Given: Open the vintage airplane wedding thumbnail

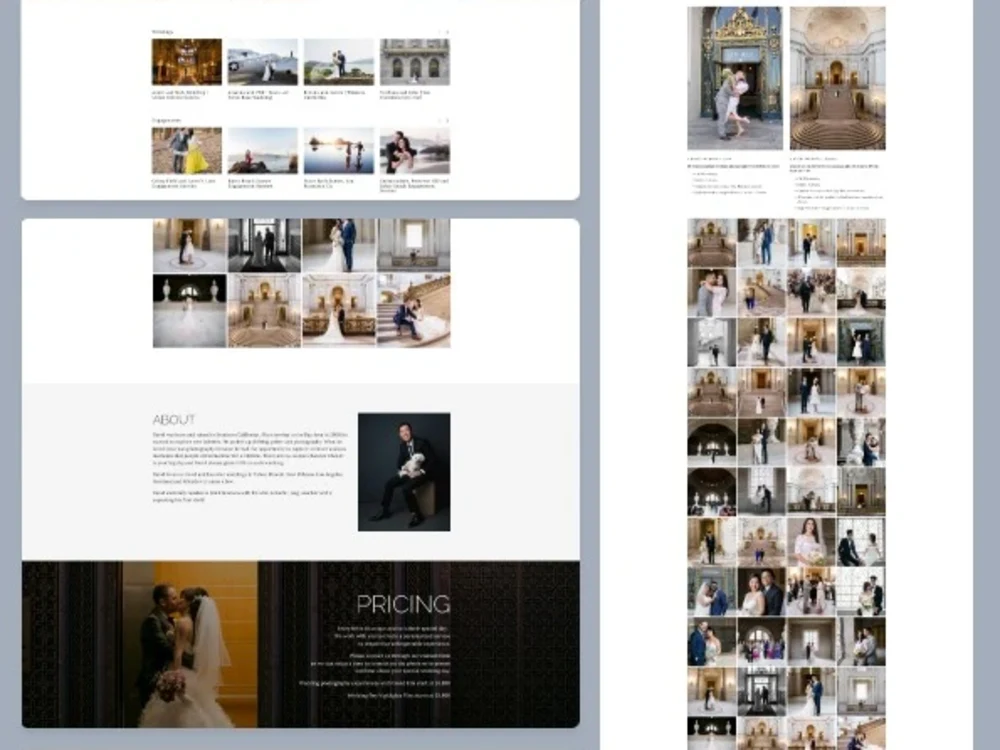Looking at the screenshot, I should [263, 62].
